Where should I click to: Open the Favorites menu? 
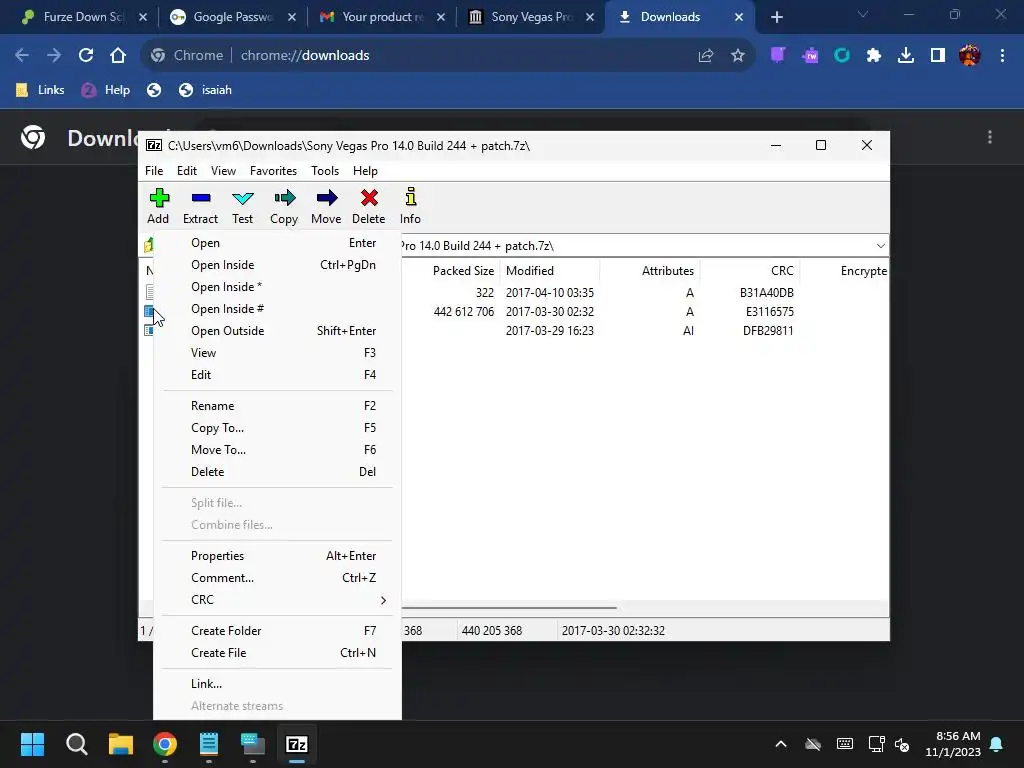point(273,171)
